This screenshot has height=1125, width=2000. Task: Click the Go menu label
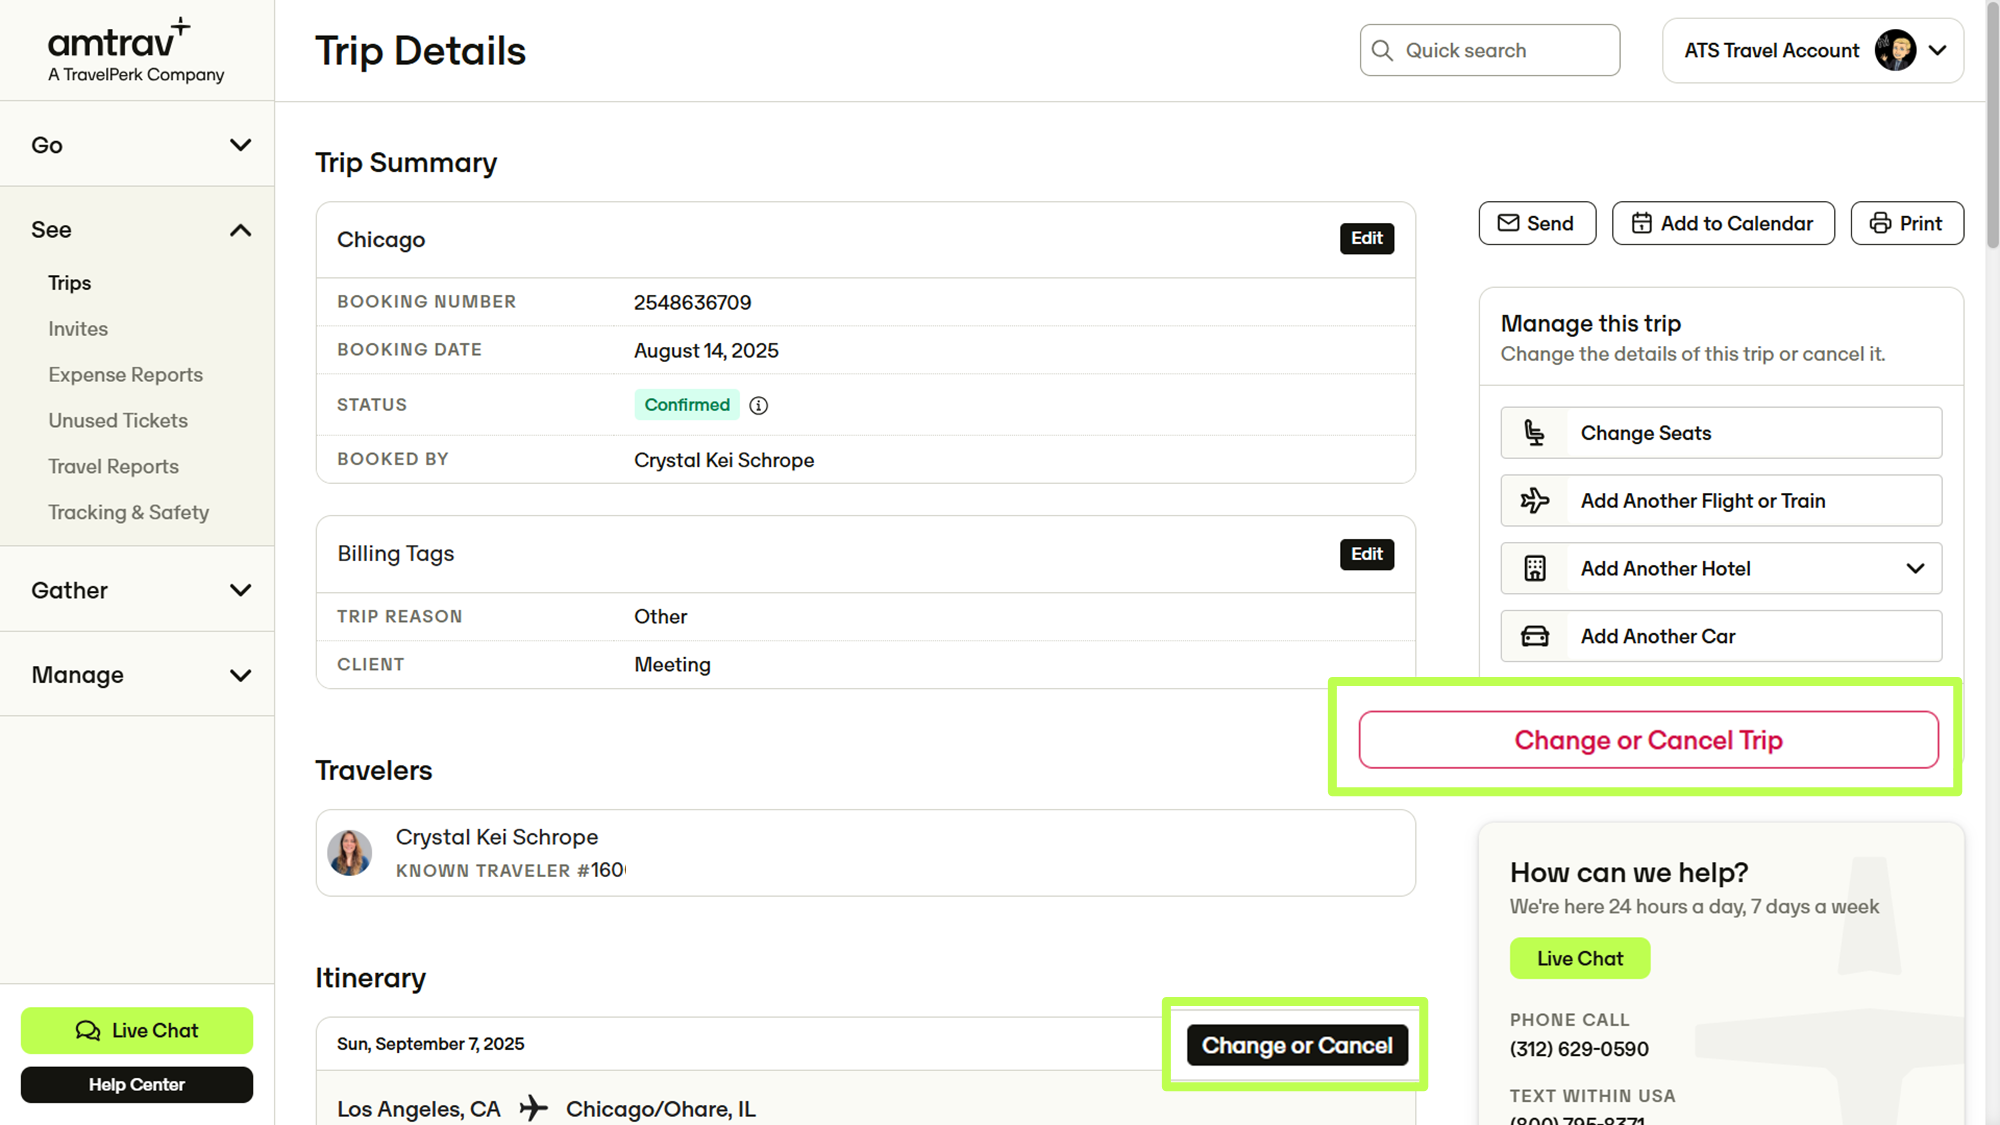(x=47, y=145)
